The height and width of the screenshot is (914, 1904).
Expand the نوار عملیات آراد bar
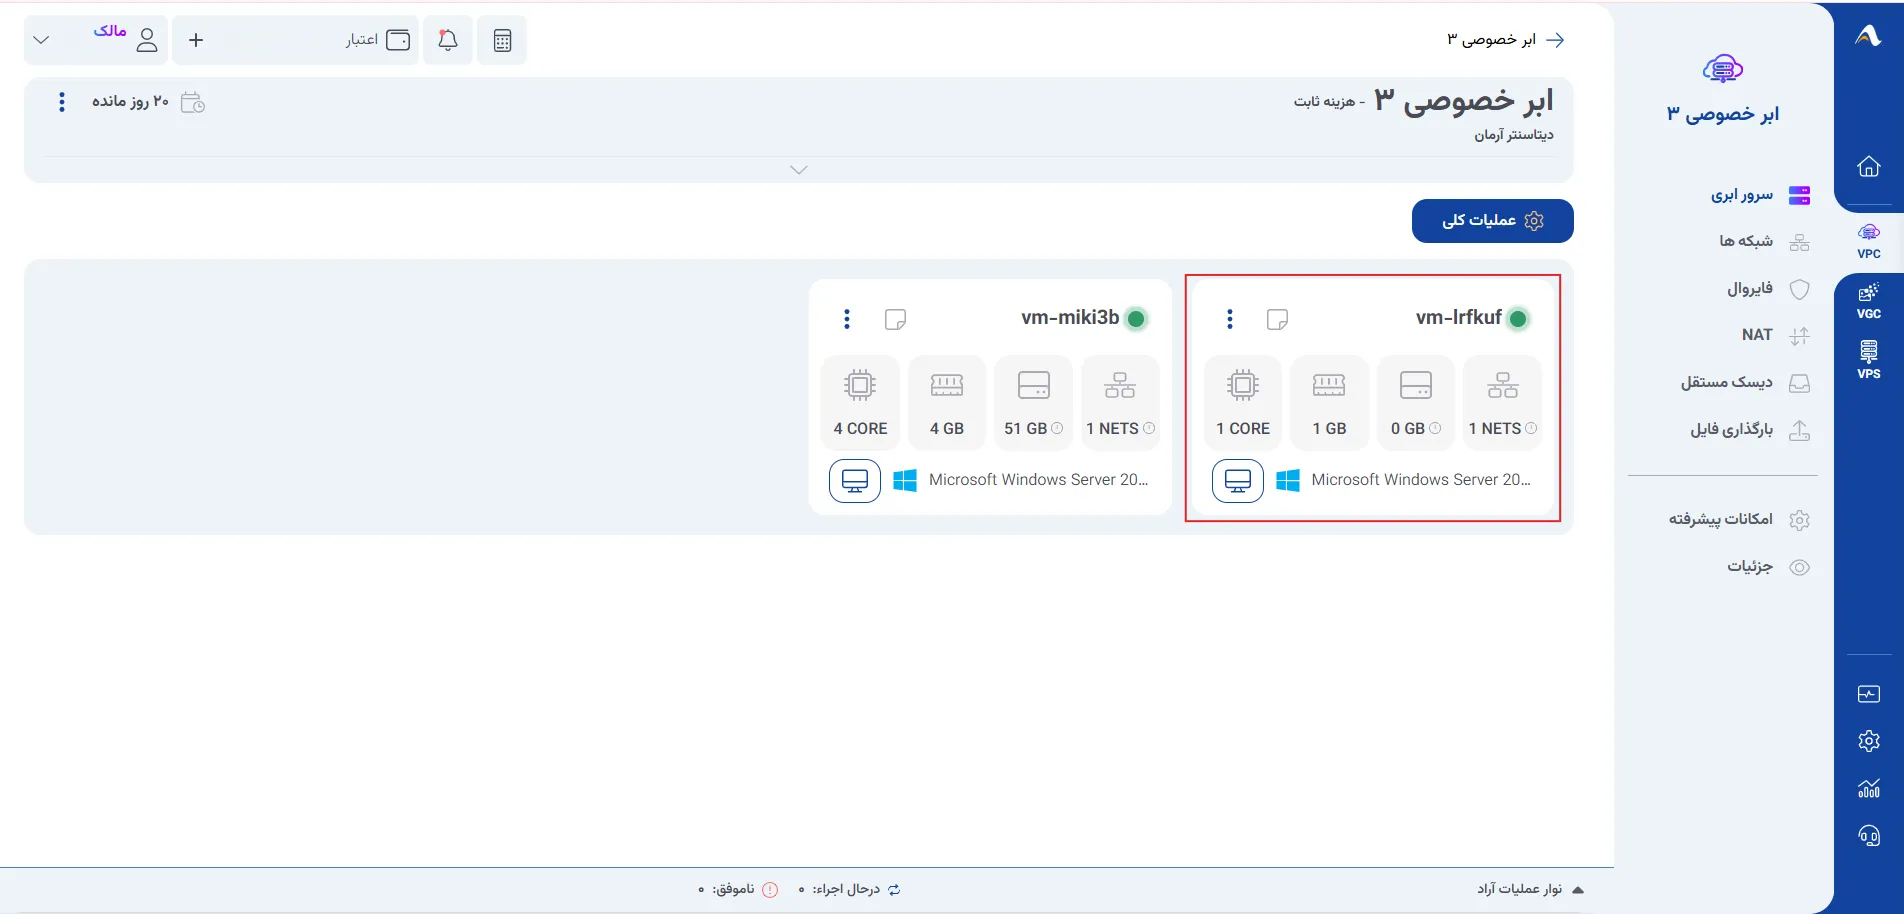point(1530,889)
